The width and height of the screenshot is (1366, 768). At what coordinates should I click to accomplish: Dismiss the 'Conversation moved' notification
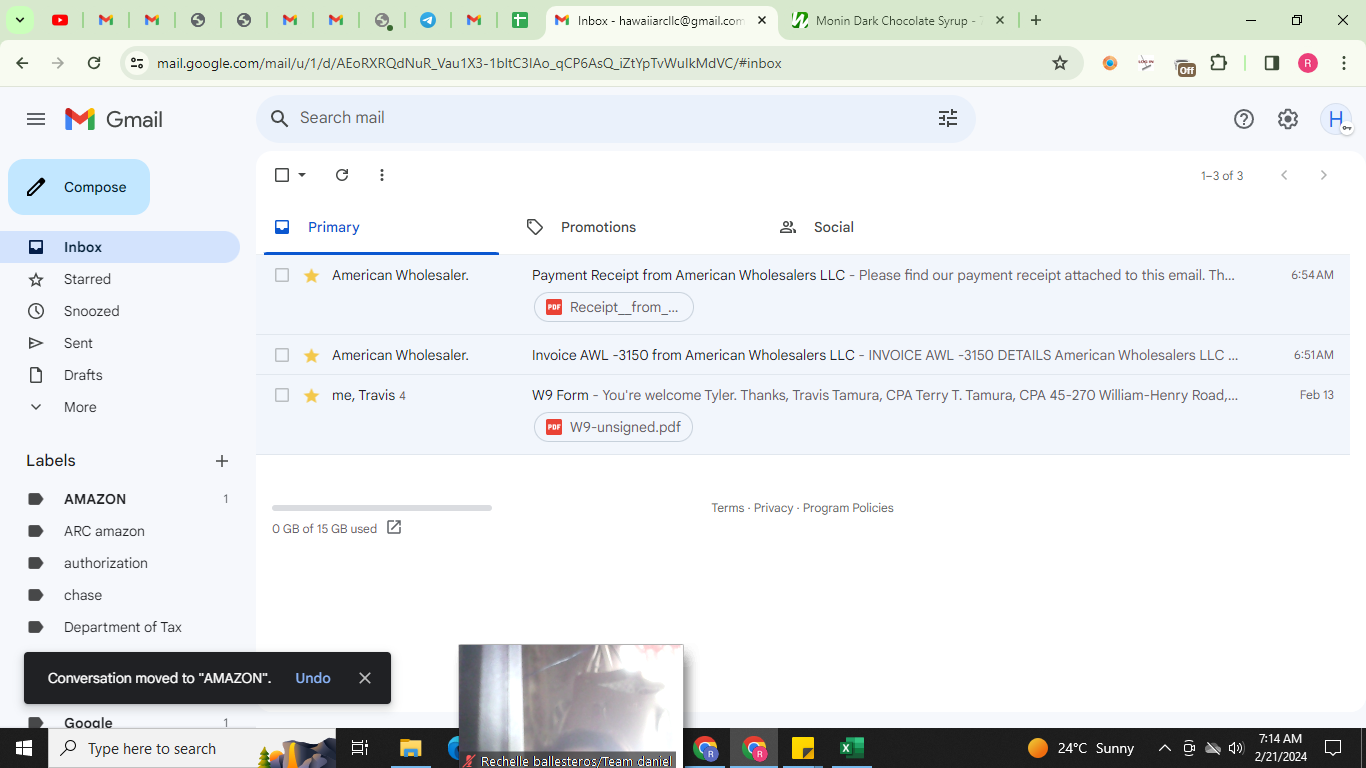tap(365, 678)
